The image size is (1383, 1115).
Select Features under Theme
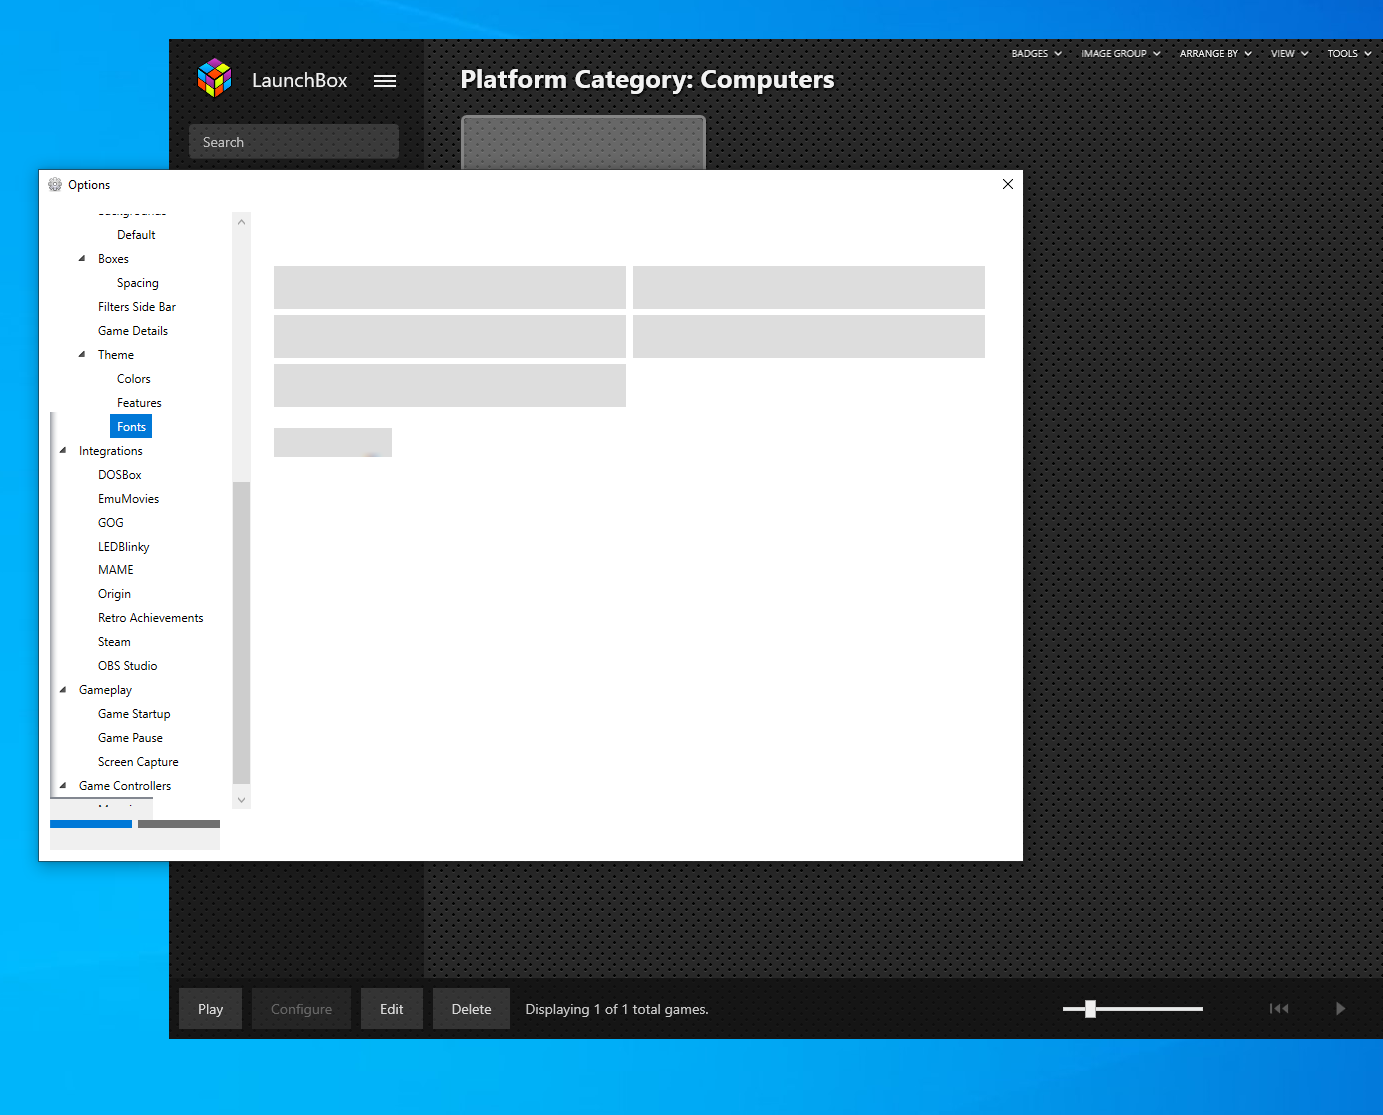(x=139, y=403)
